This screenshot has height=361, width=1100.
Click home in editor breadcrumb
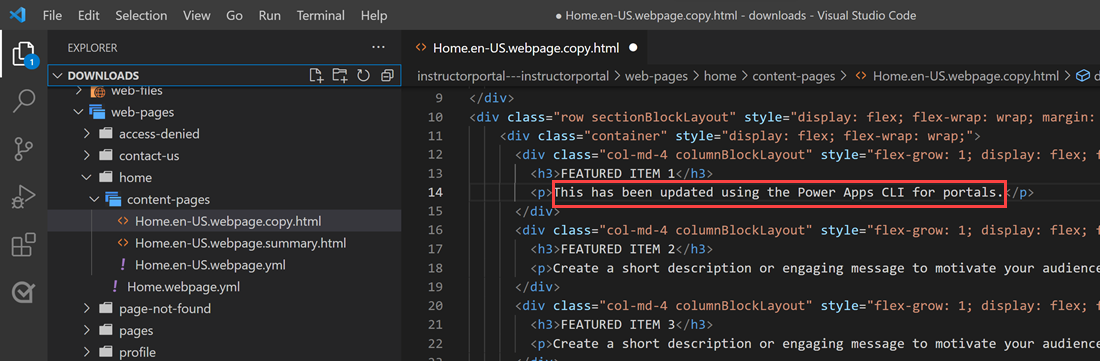click(x=720, y=76)
